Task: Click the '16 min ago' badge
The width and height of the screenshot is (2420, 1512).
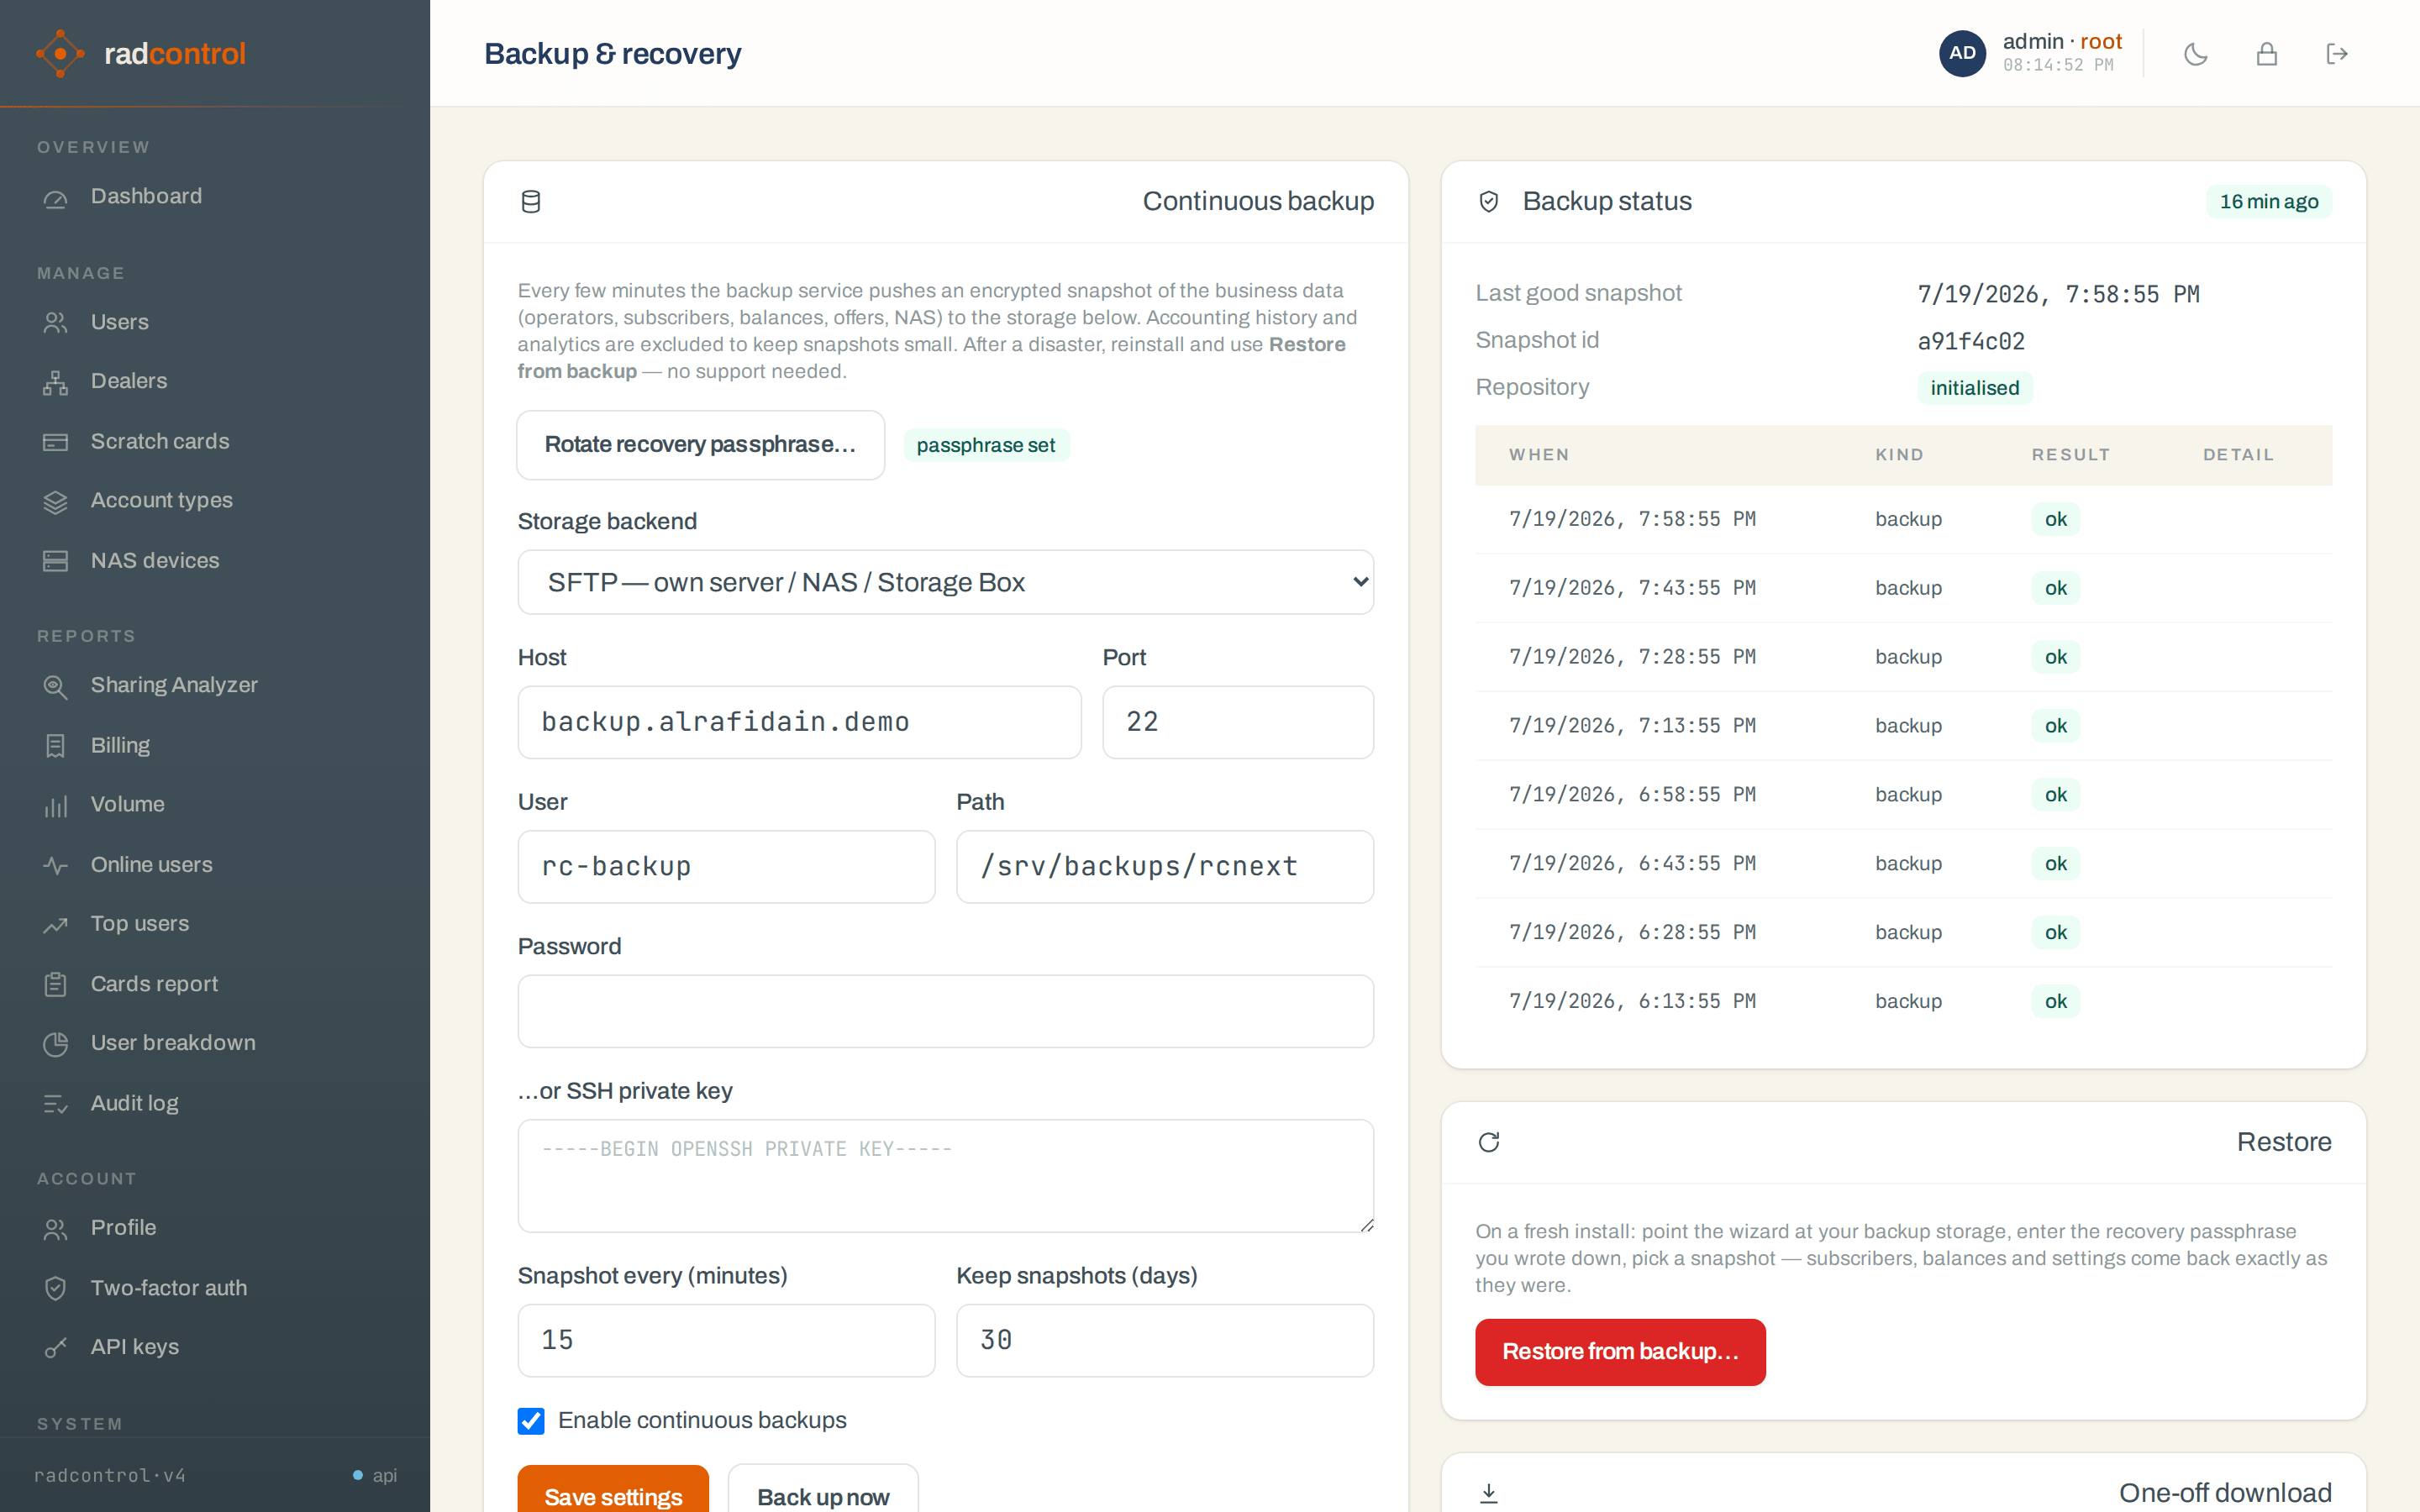Action: tap(2269, 202)
